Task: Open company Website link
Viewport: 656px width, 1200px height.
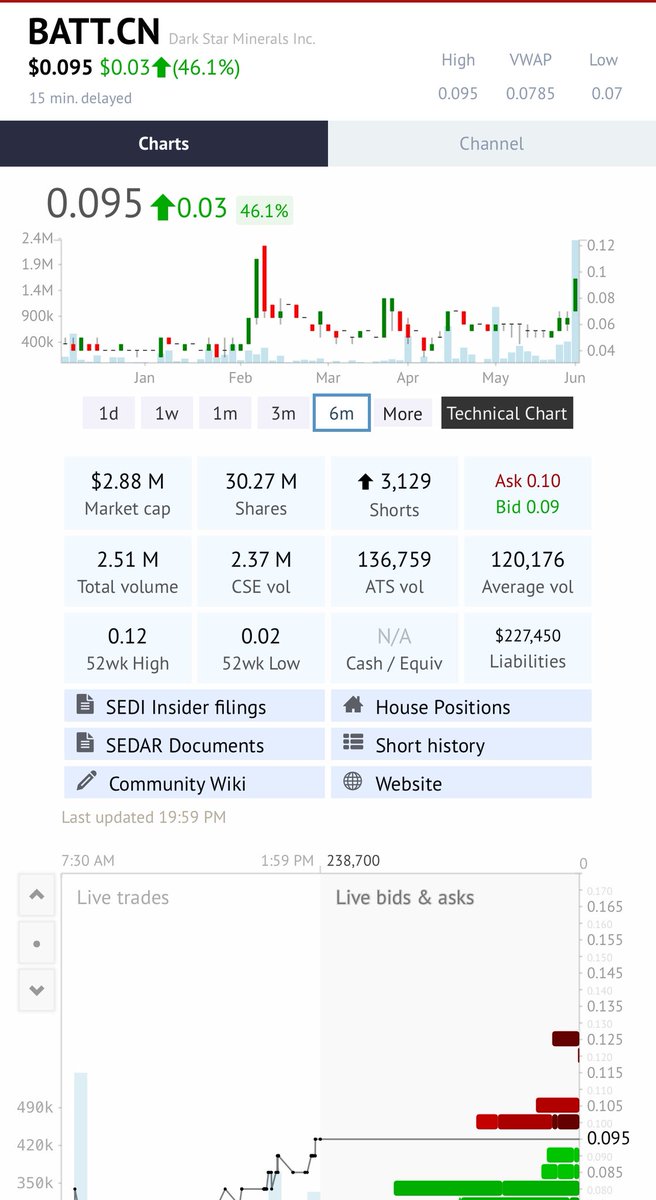Action: [x=461, y=782]
